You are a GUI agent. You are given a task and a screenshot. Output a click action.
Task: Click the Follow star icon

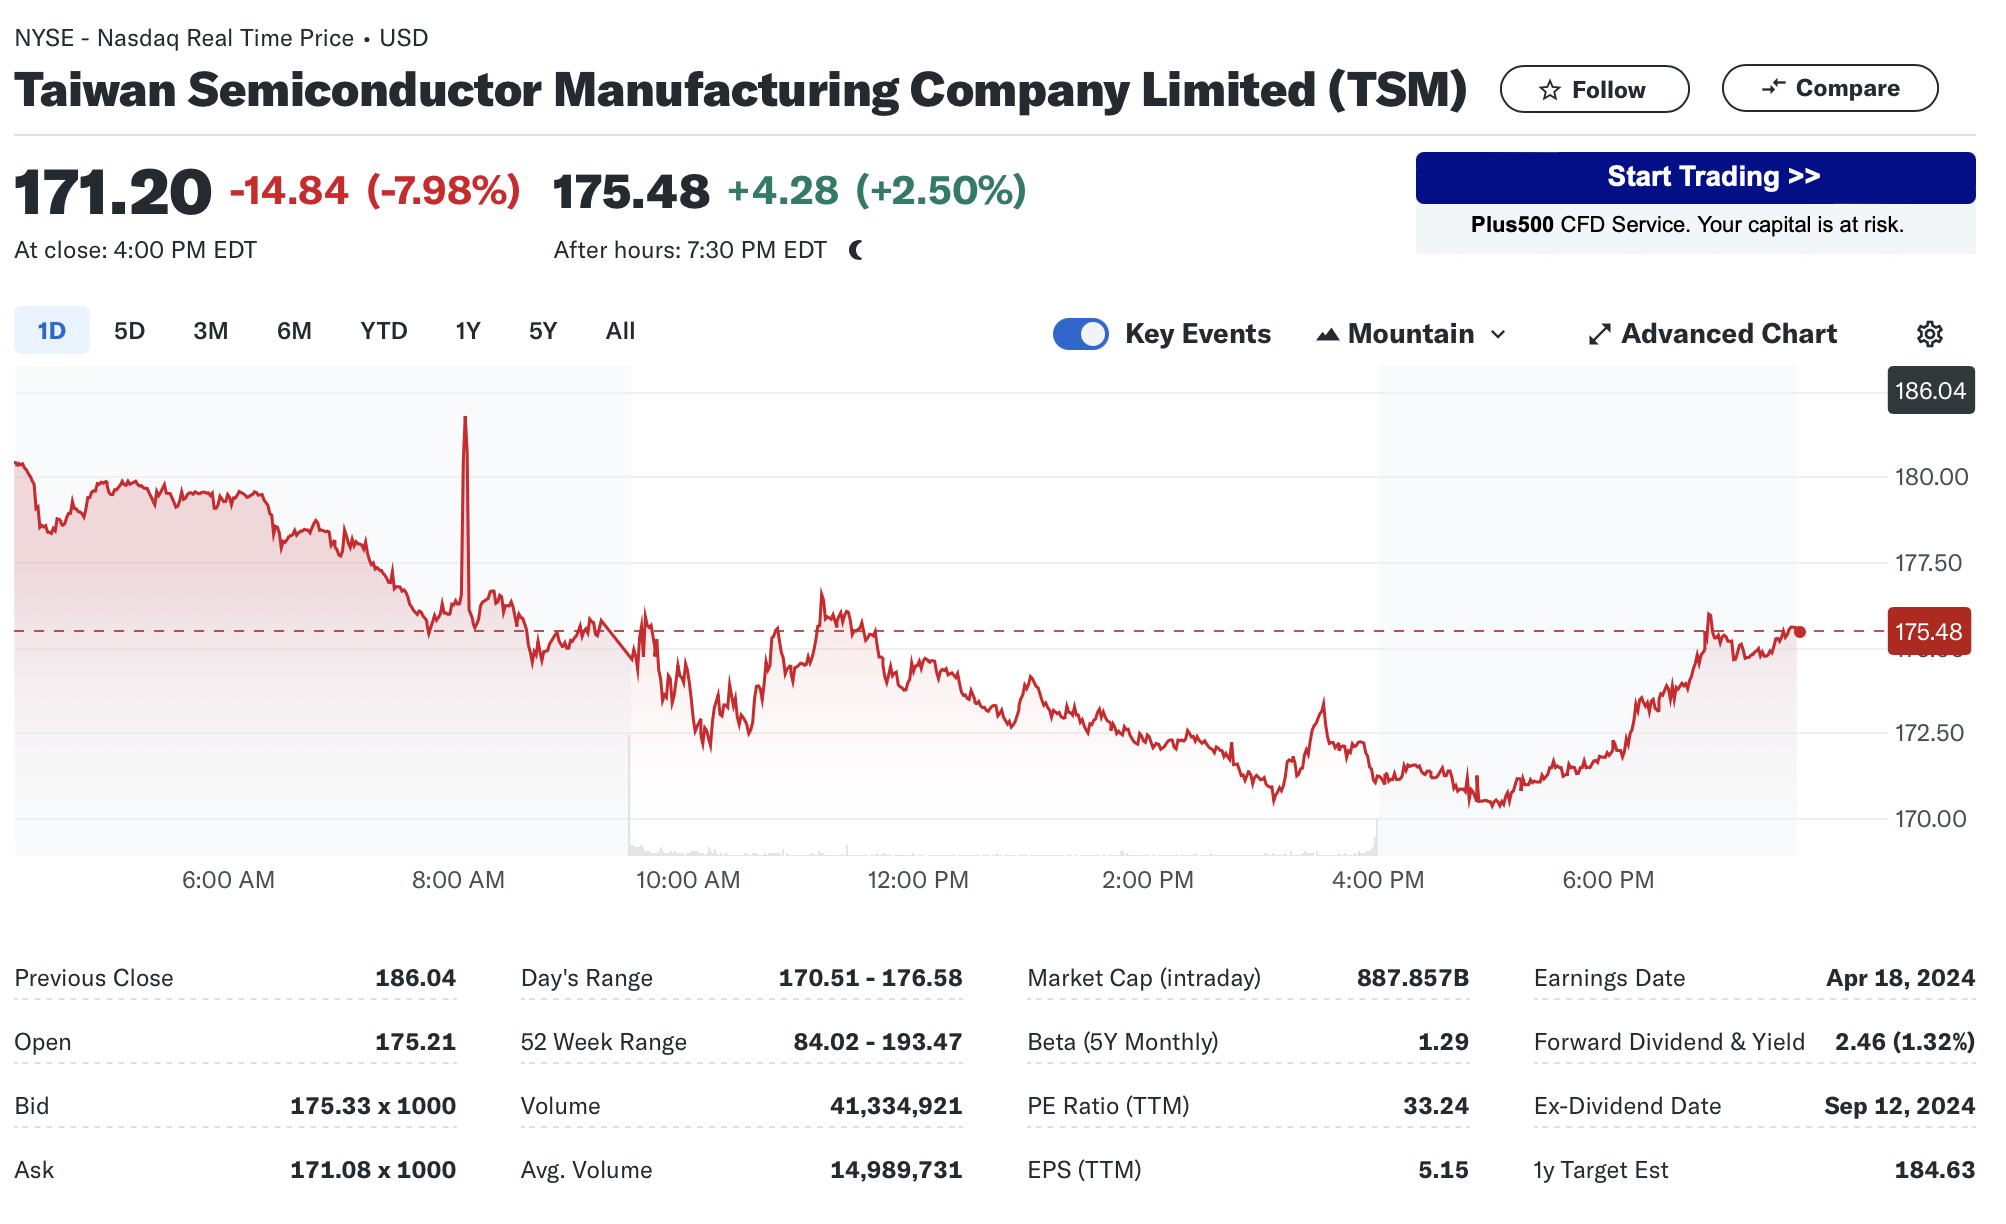coord(1550,90)
